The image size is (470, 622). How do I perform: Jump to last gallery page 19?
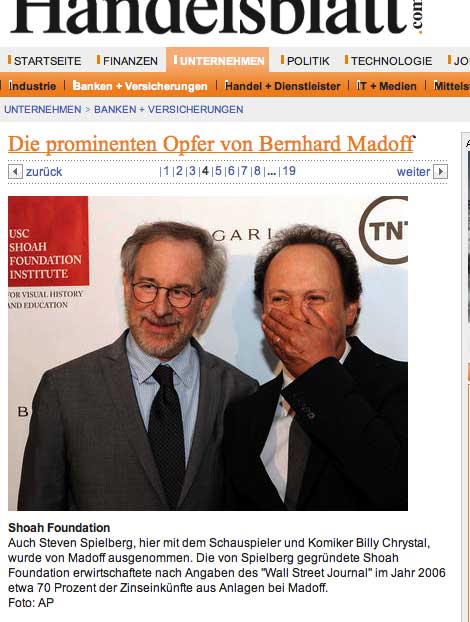click(x=289, y=171)
